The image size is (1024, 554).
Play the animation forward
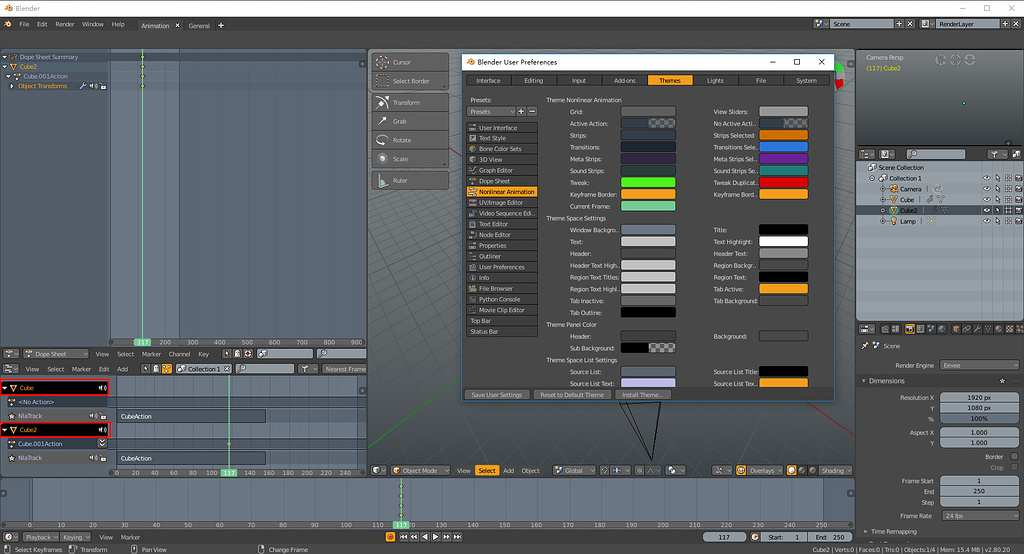436,537
